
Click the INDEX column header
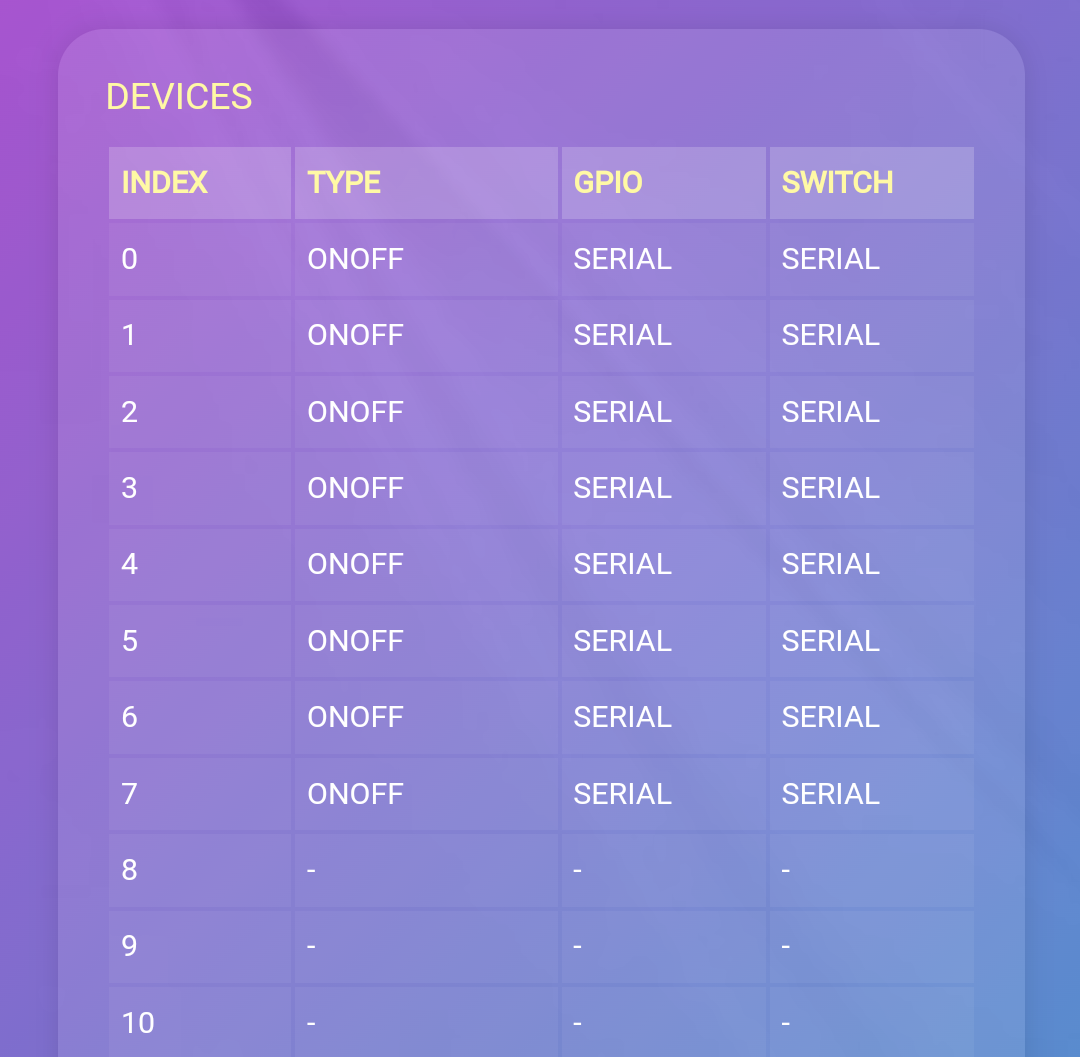[165, 183]
